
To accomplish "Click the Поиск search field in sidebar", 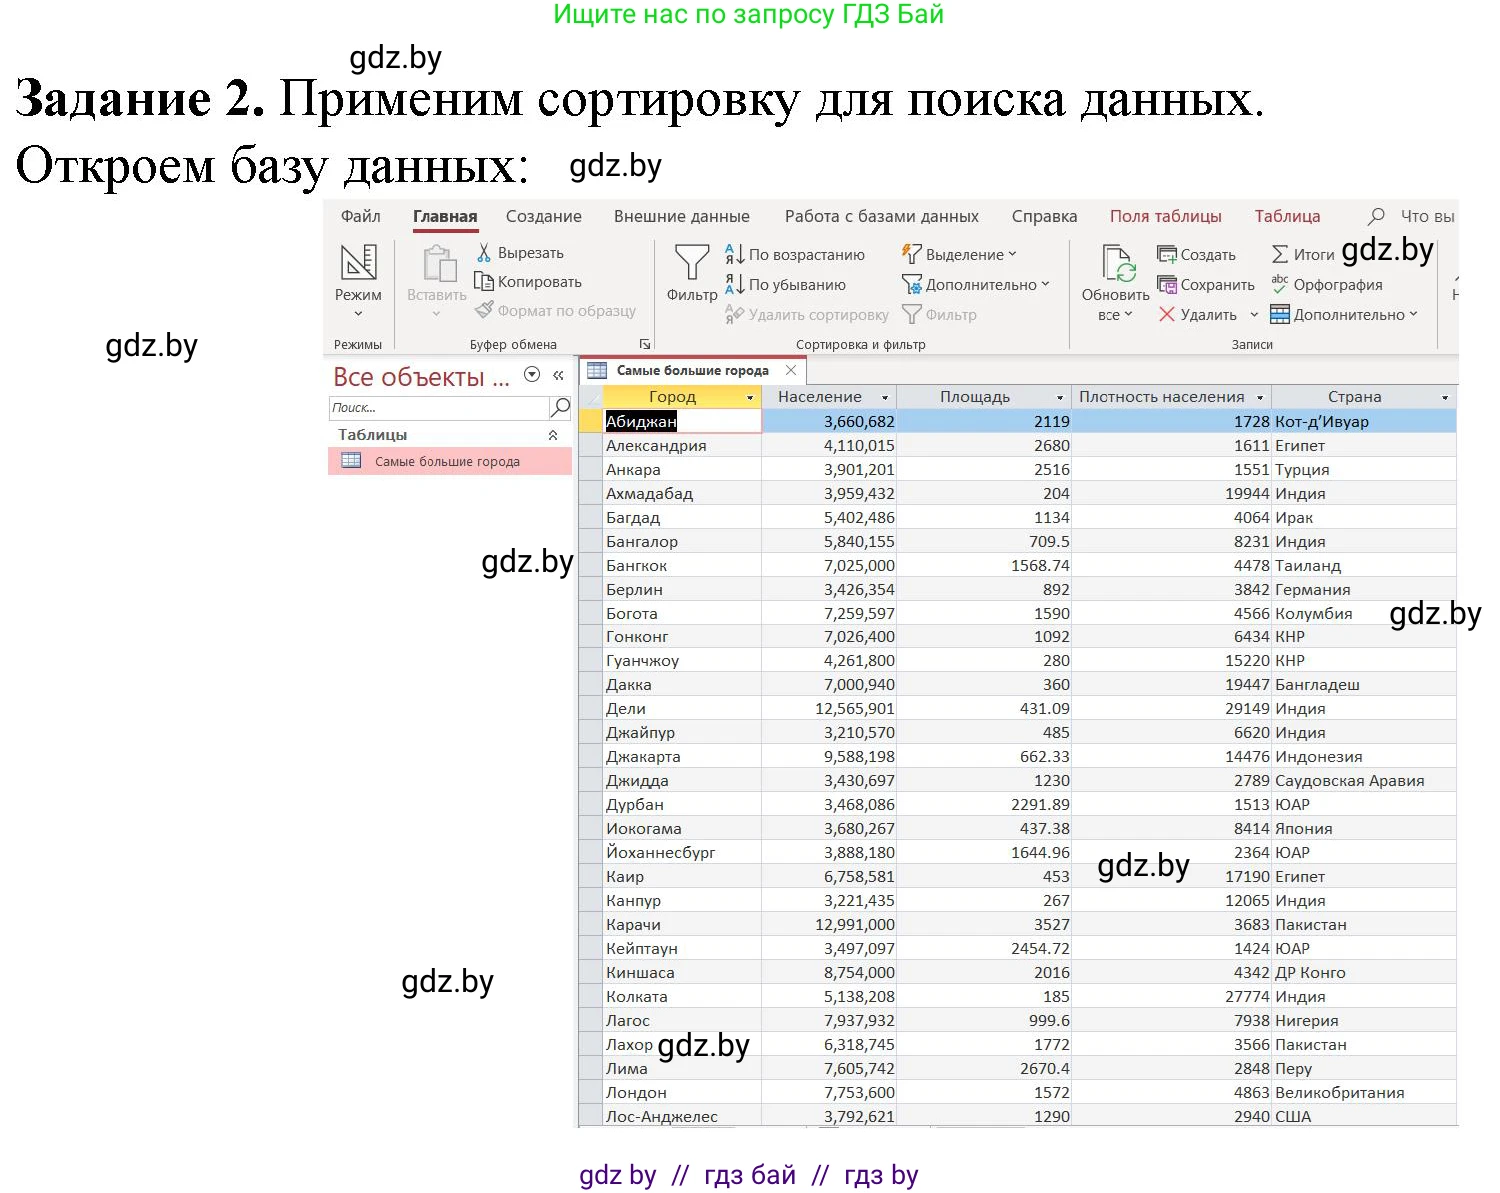I will 440,407.
